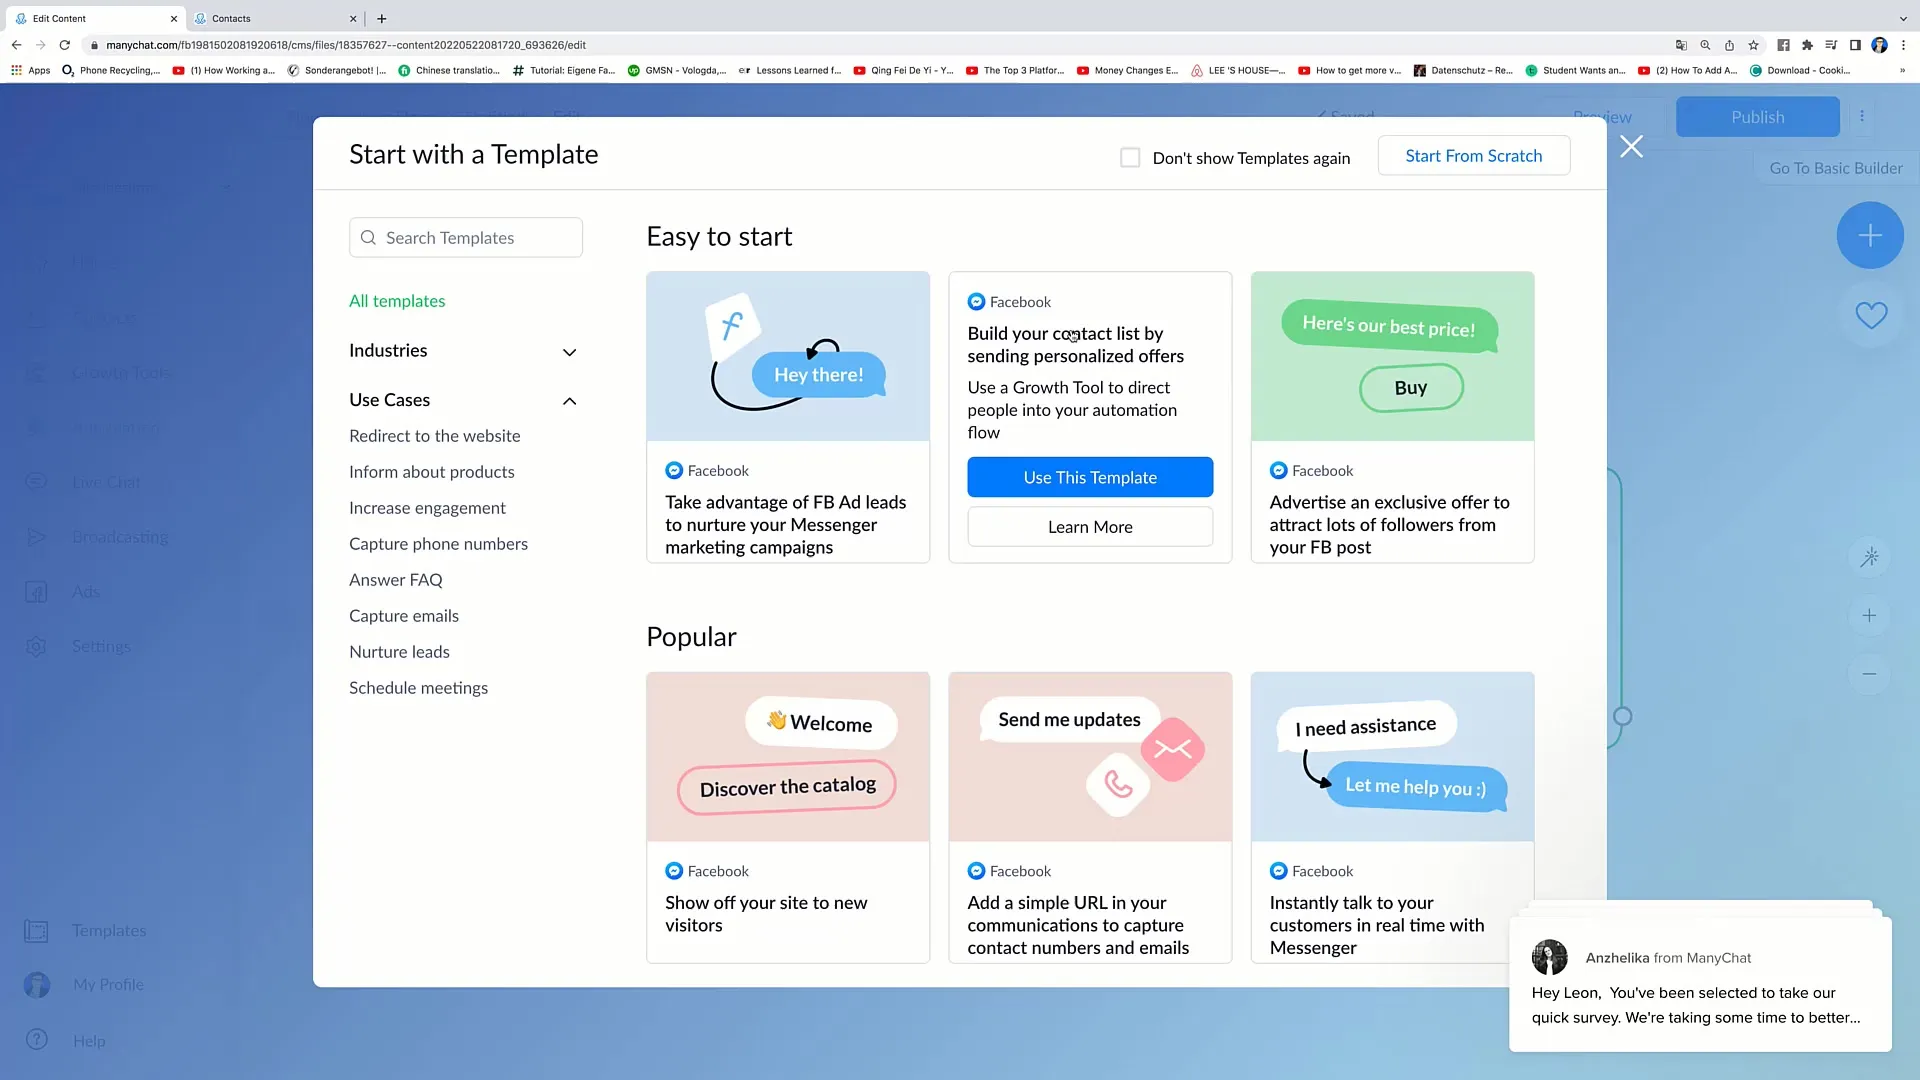Click the flow connector circle handle on canvas
The height and width of the screenshot is (1080, 1920).
pyautogui.click(x=1622, y=716)
